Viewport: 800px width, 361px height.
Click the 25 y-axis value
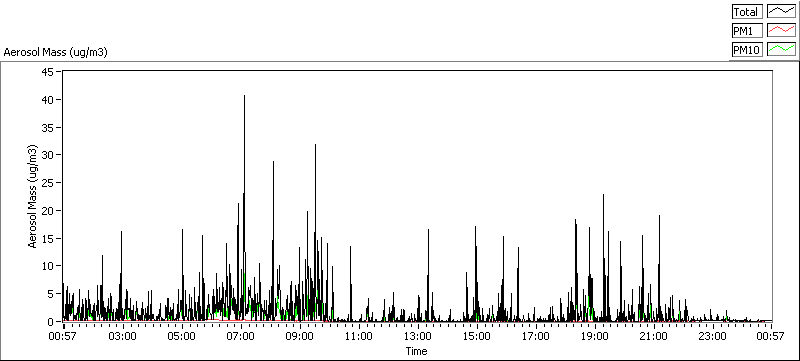(x=48, y=183)
